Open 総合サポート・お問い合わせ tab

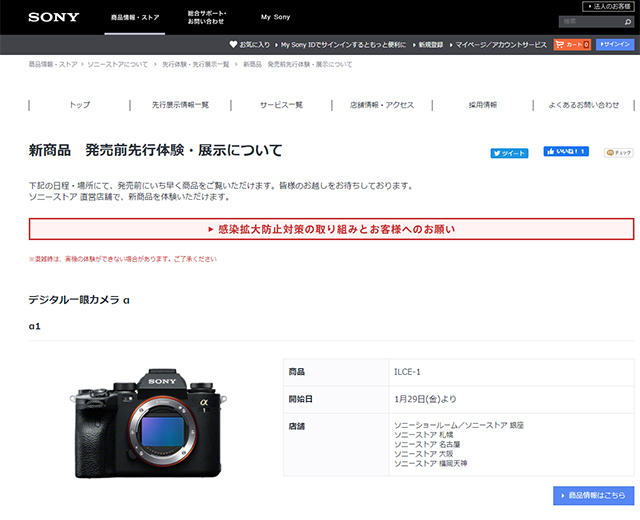207,17
